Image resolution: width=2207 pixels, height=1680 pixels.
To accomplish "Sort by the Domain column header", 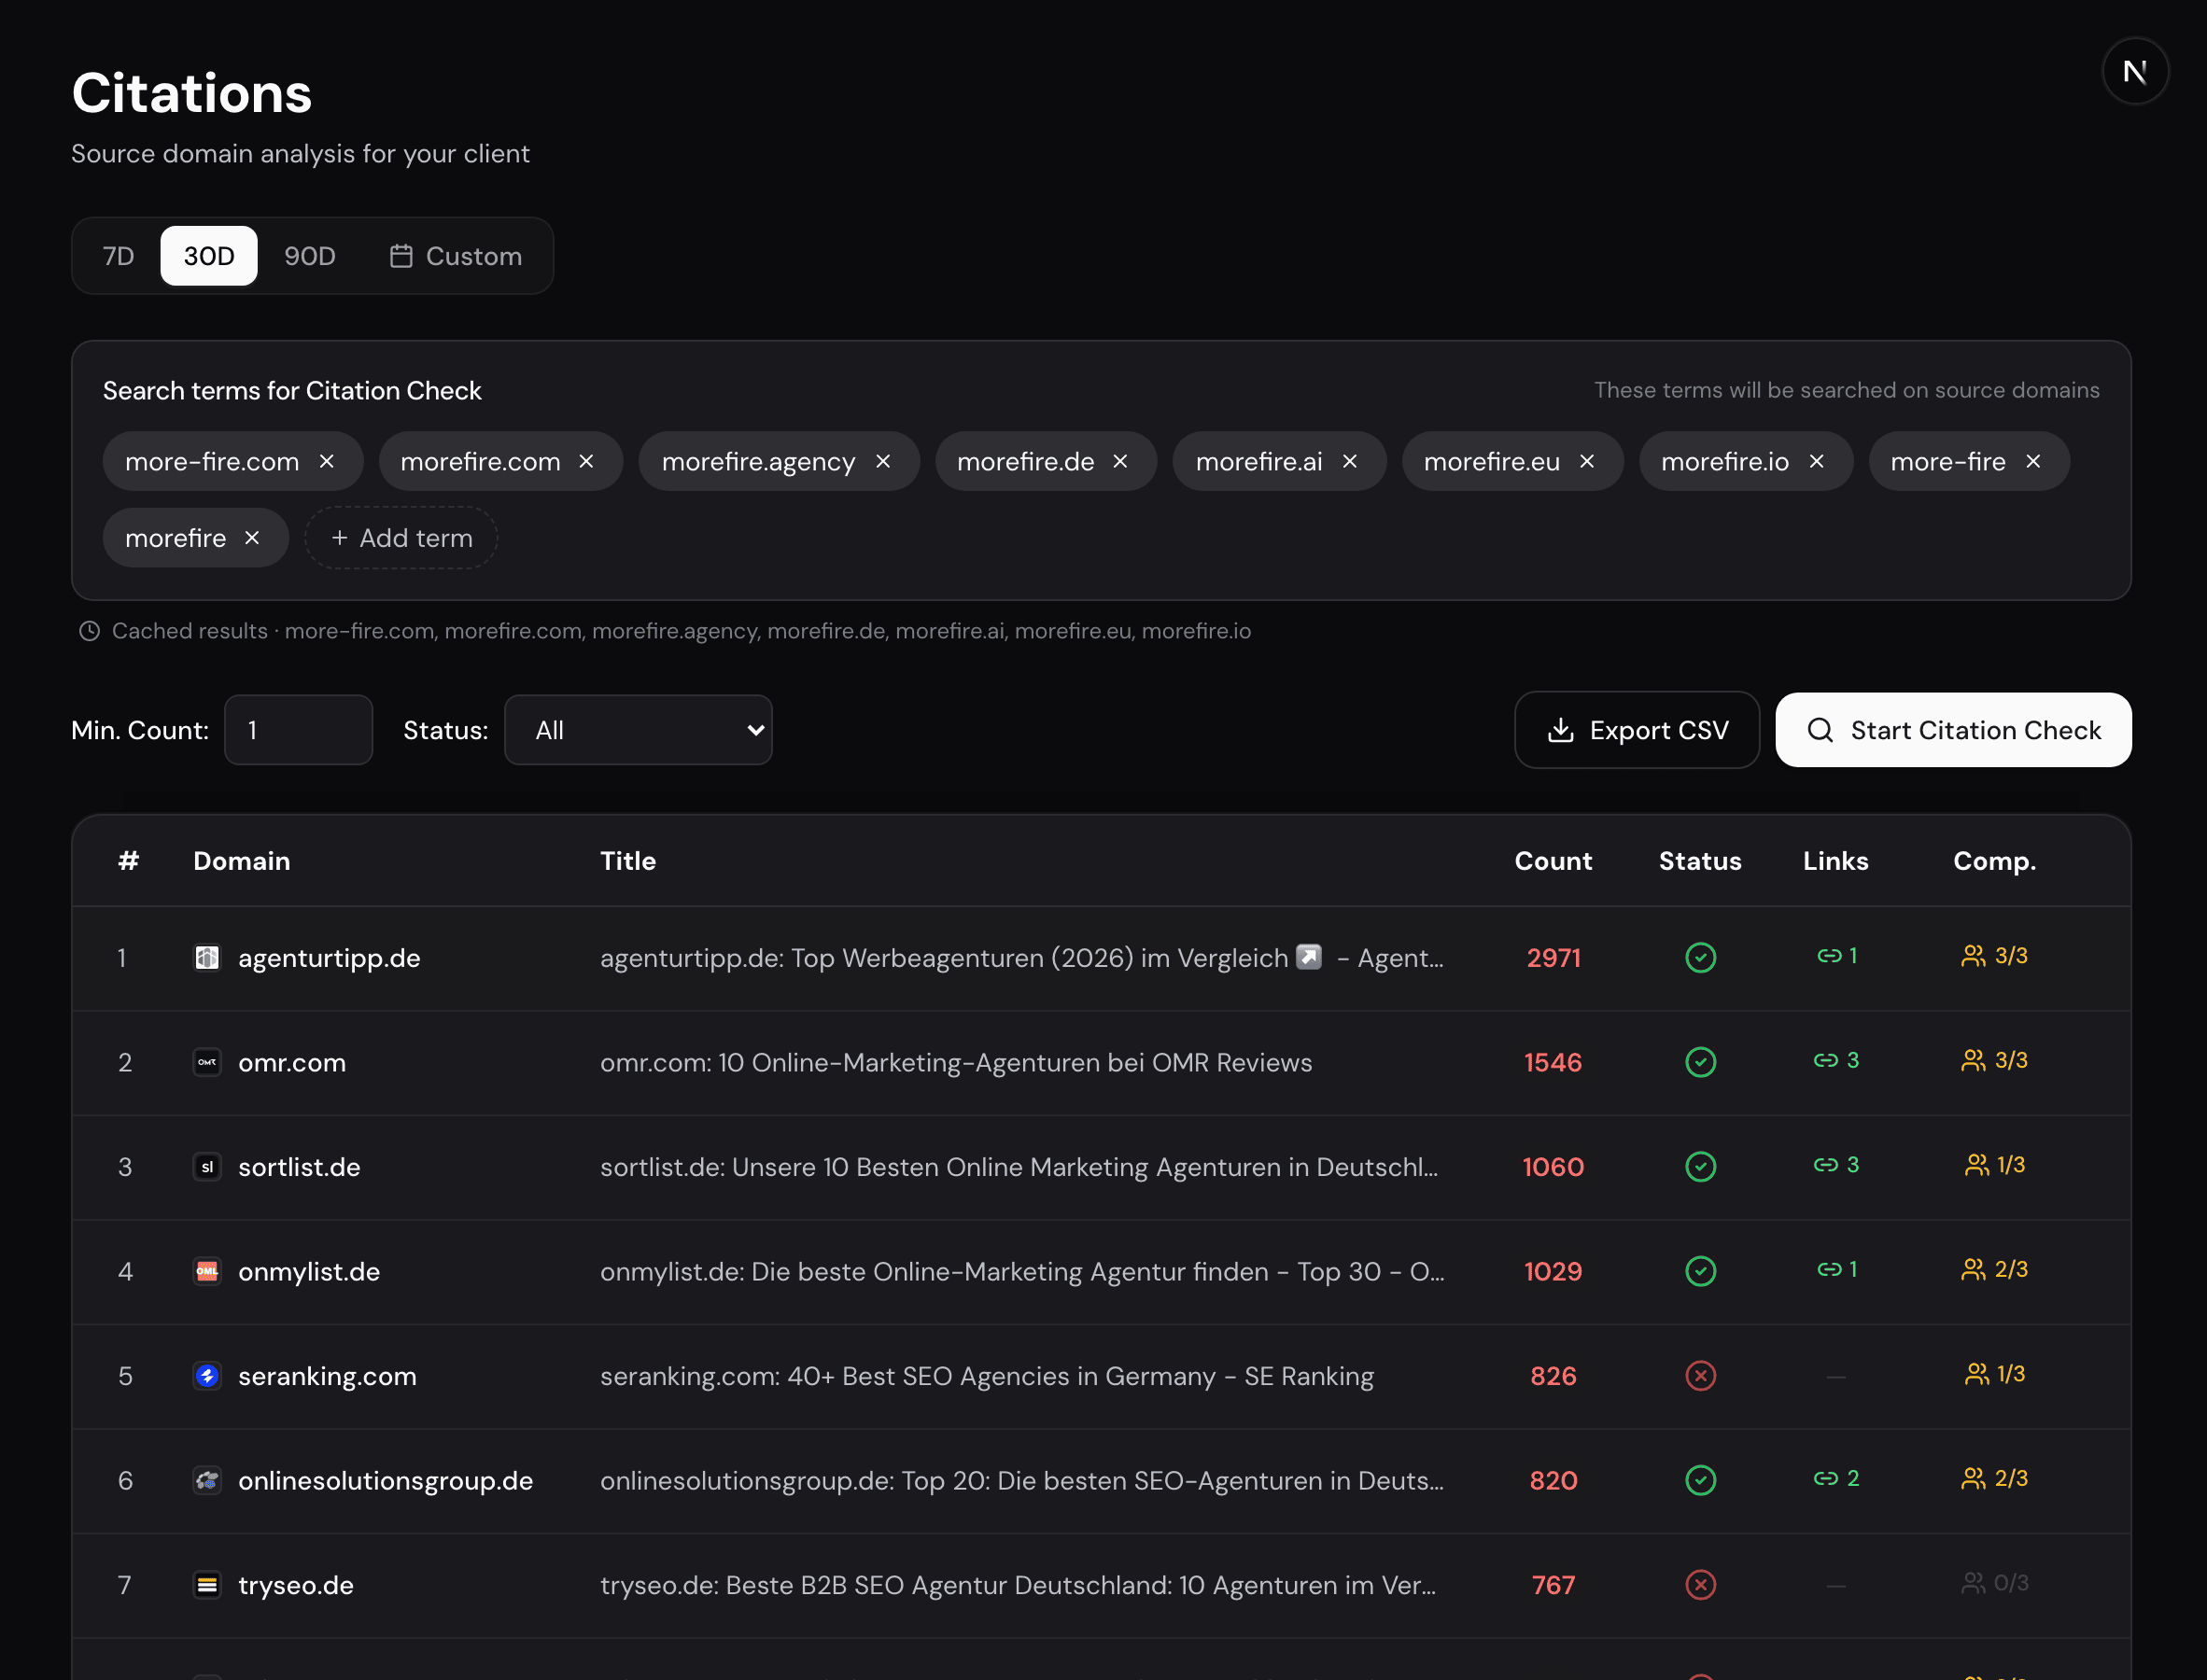I will [242, 861].
